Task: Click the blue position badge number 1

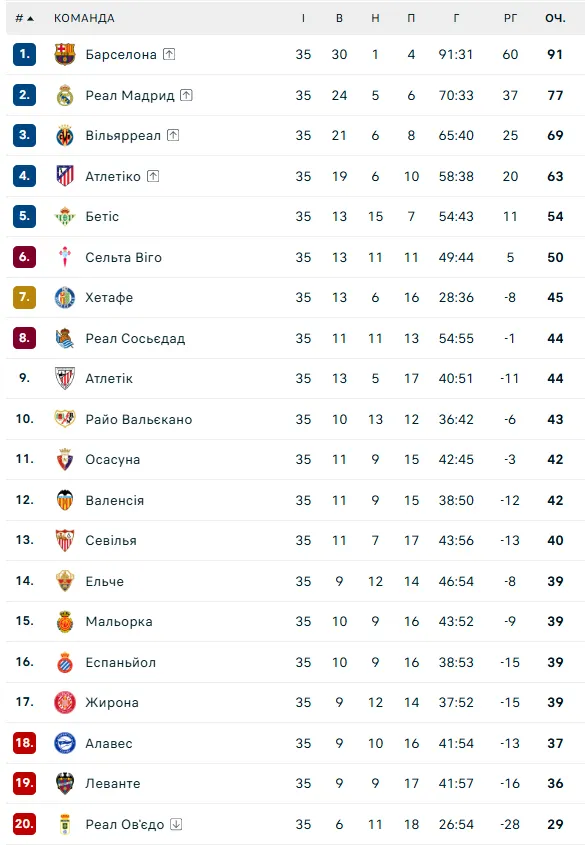Action: pos(24,54)
